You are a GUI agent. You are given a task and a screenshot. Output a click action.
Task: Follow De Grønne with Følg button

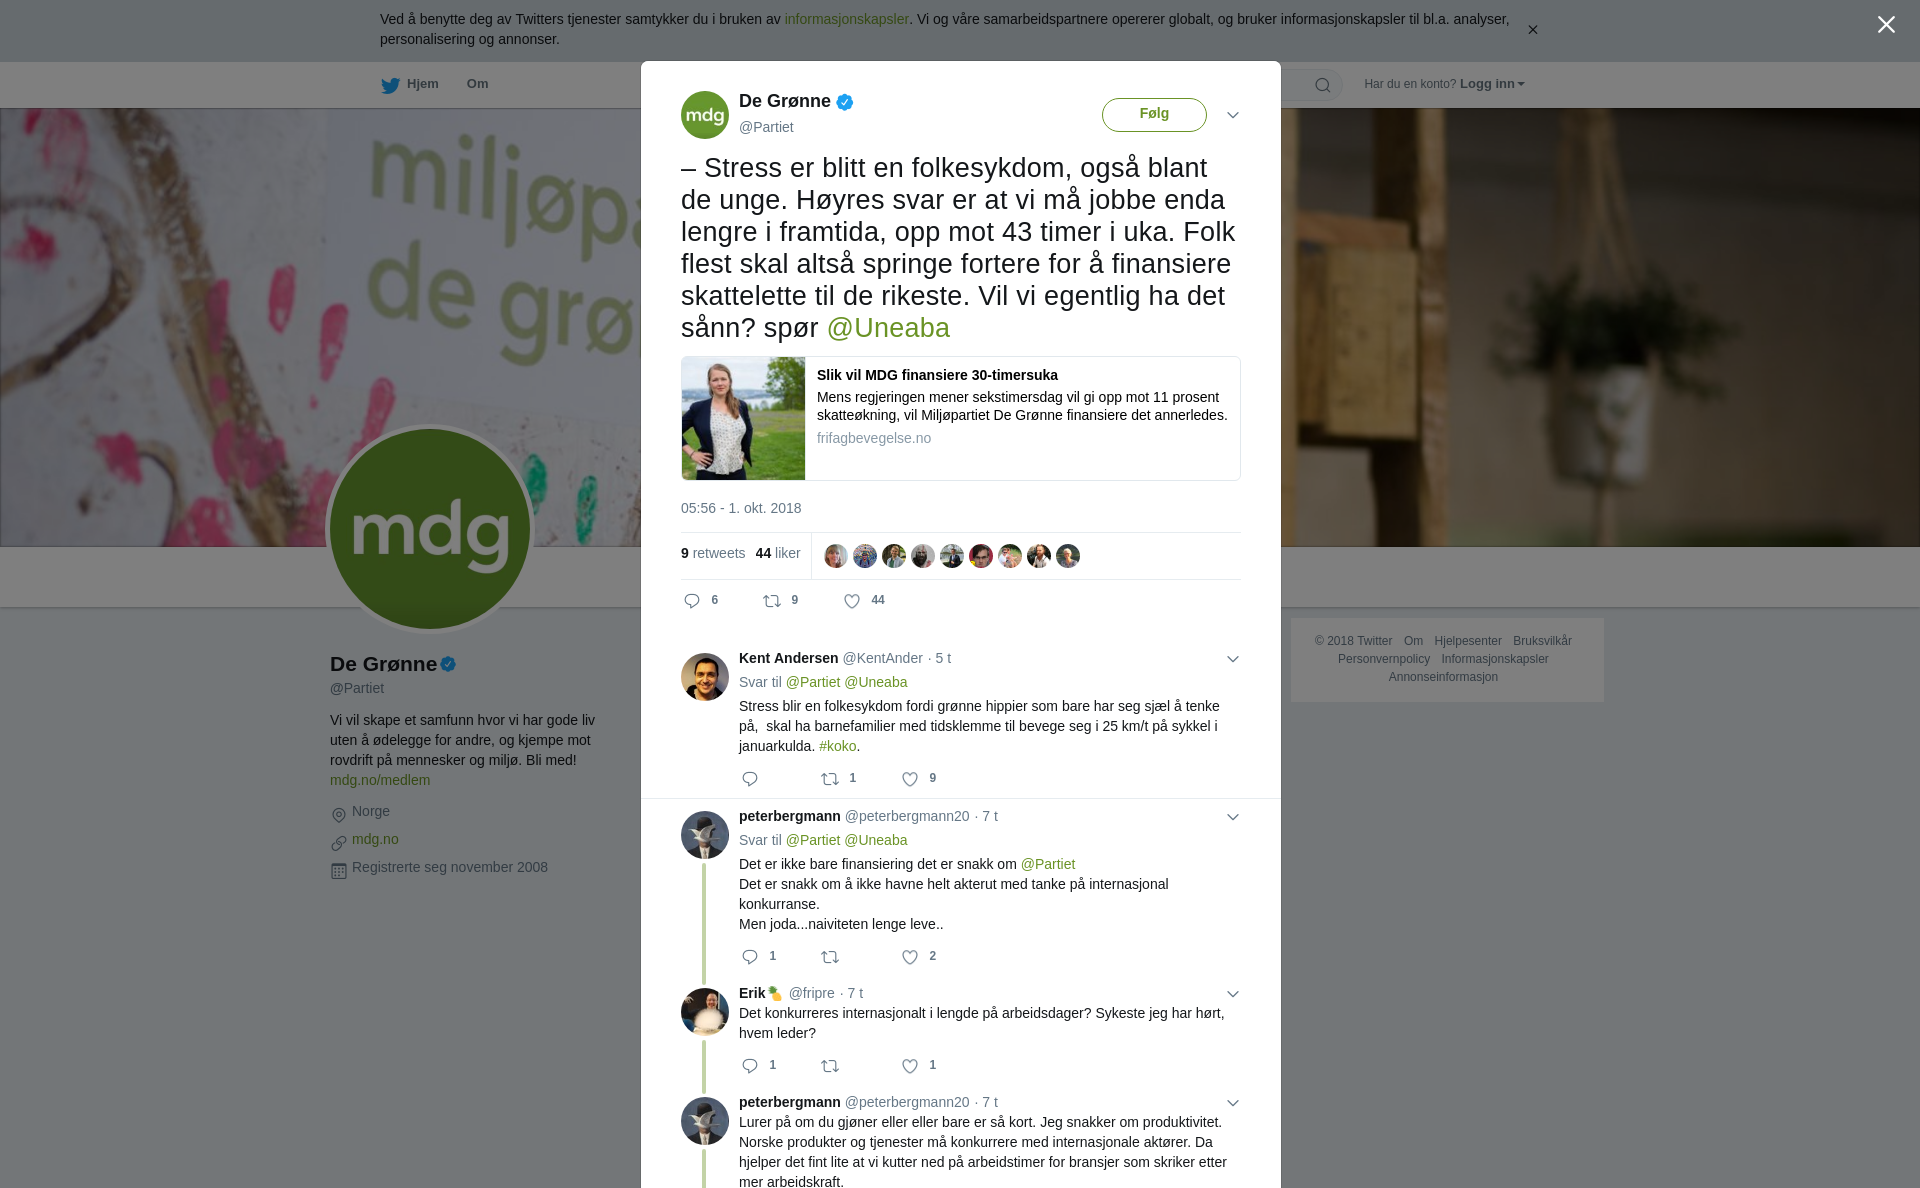pyautogui.click(x=1154, y=114)
